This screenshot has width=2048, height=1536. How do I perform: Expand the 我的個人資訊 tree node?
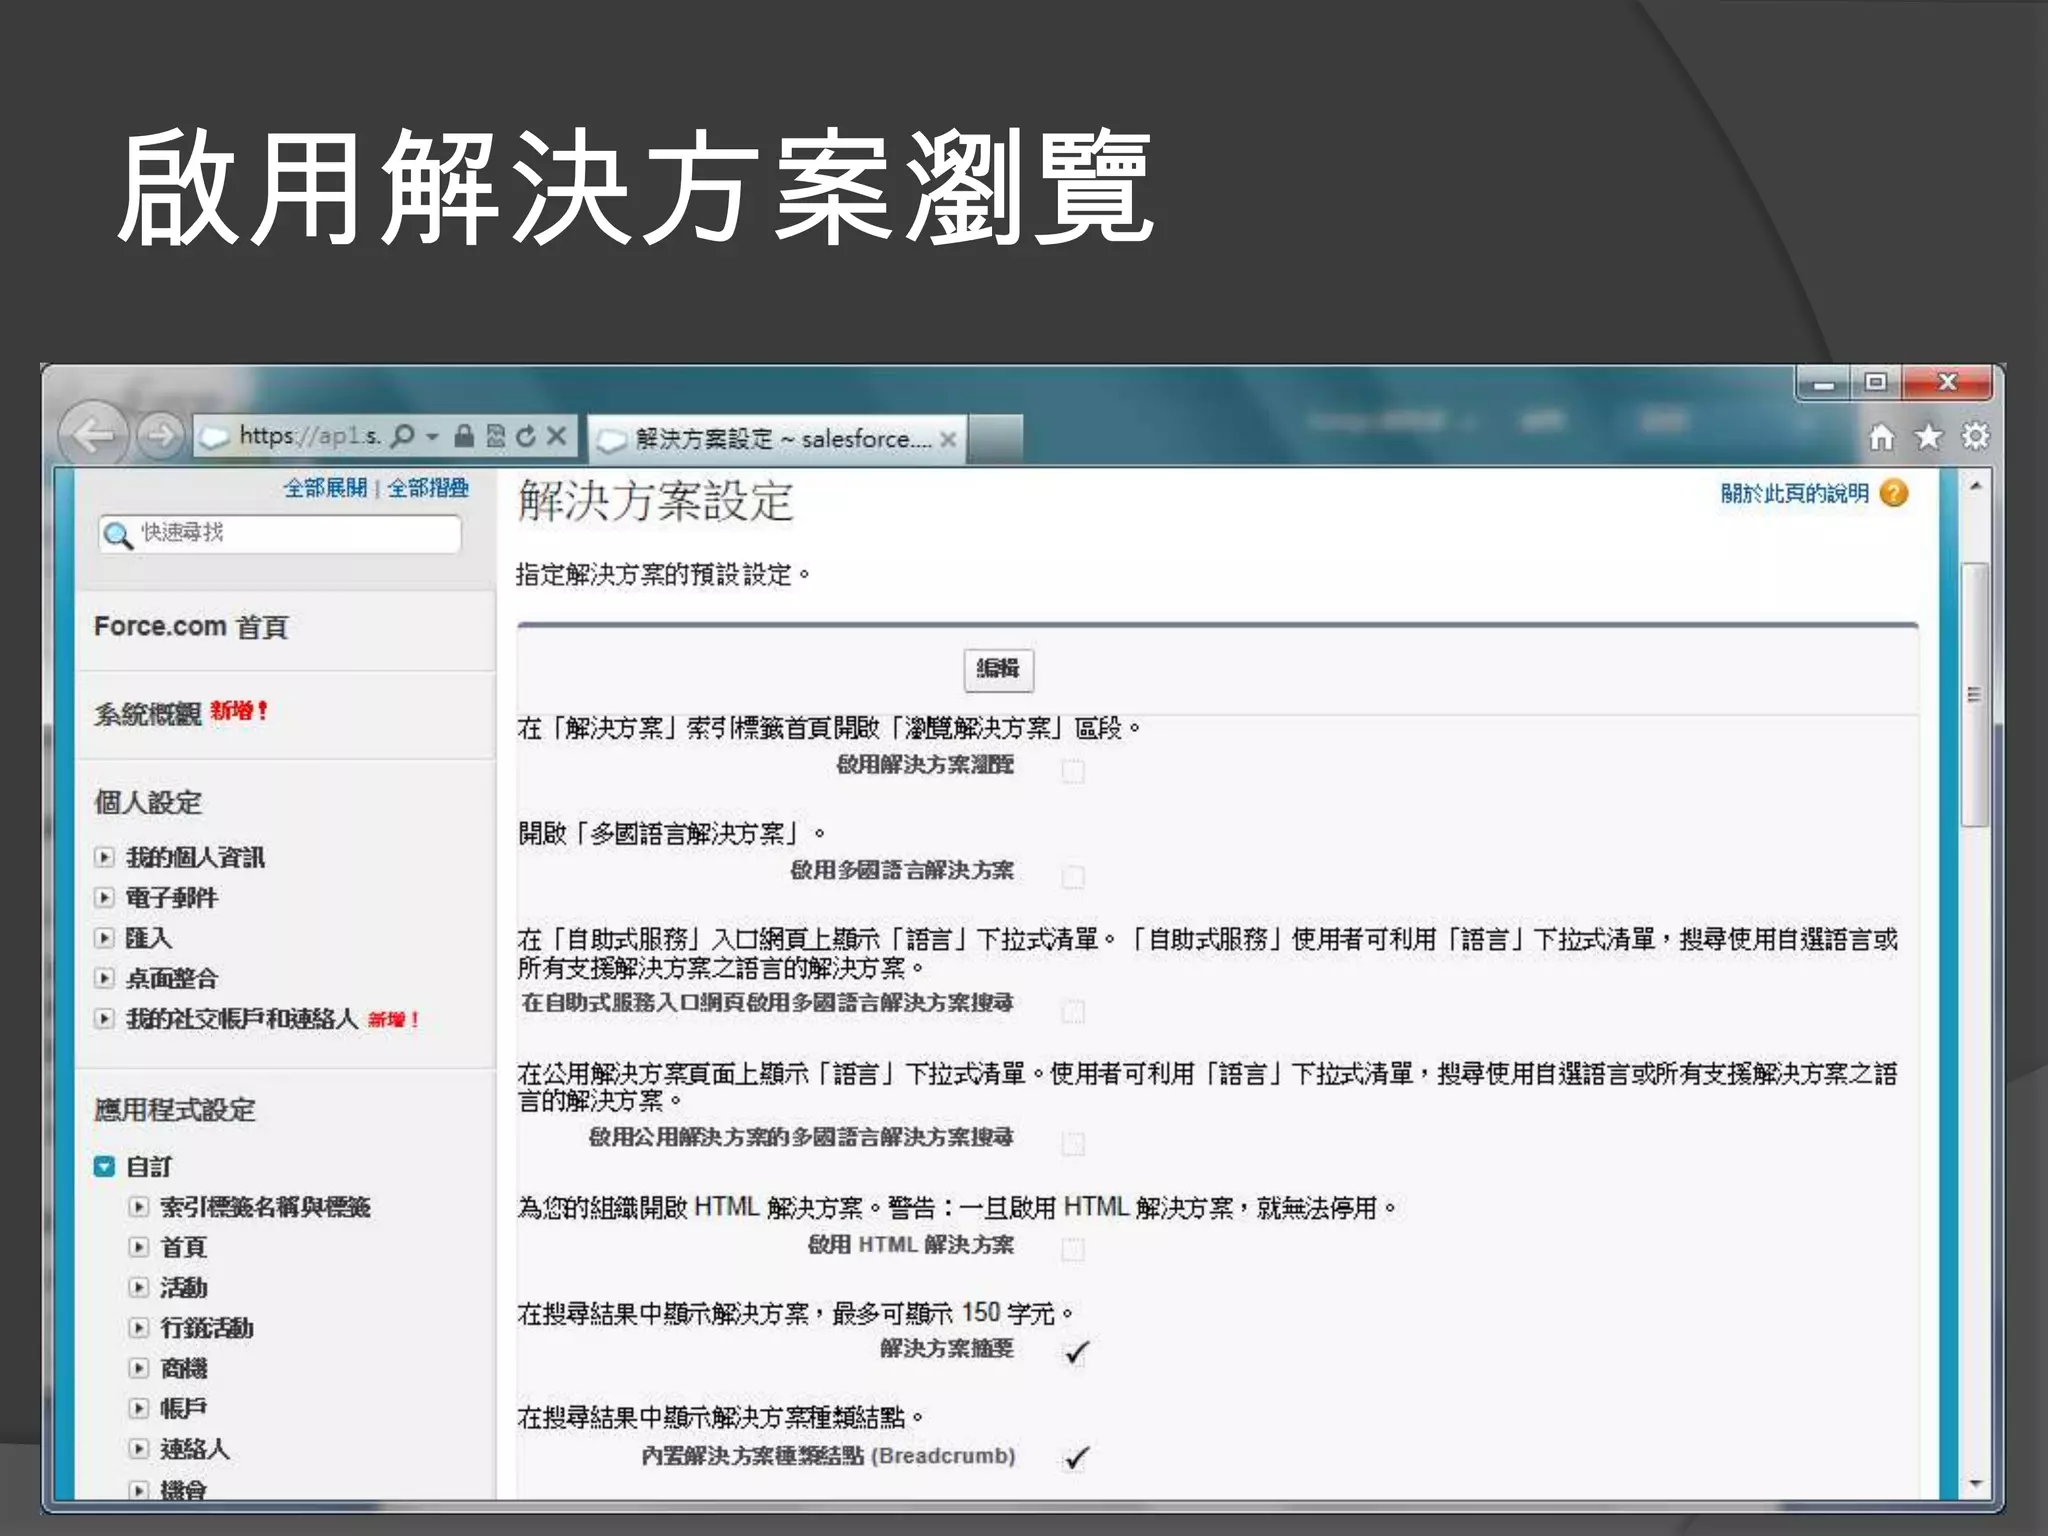104,857
